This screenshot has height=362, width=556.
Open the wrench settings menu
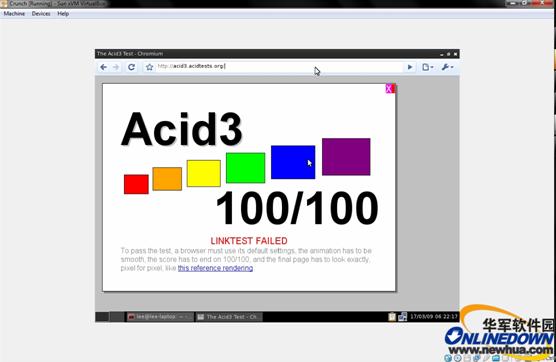coord(447,67)
